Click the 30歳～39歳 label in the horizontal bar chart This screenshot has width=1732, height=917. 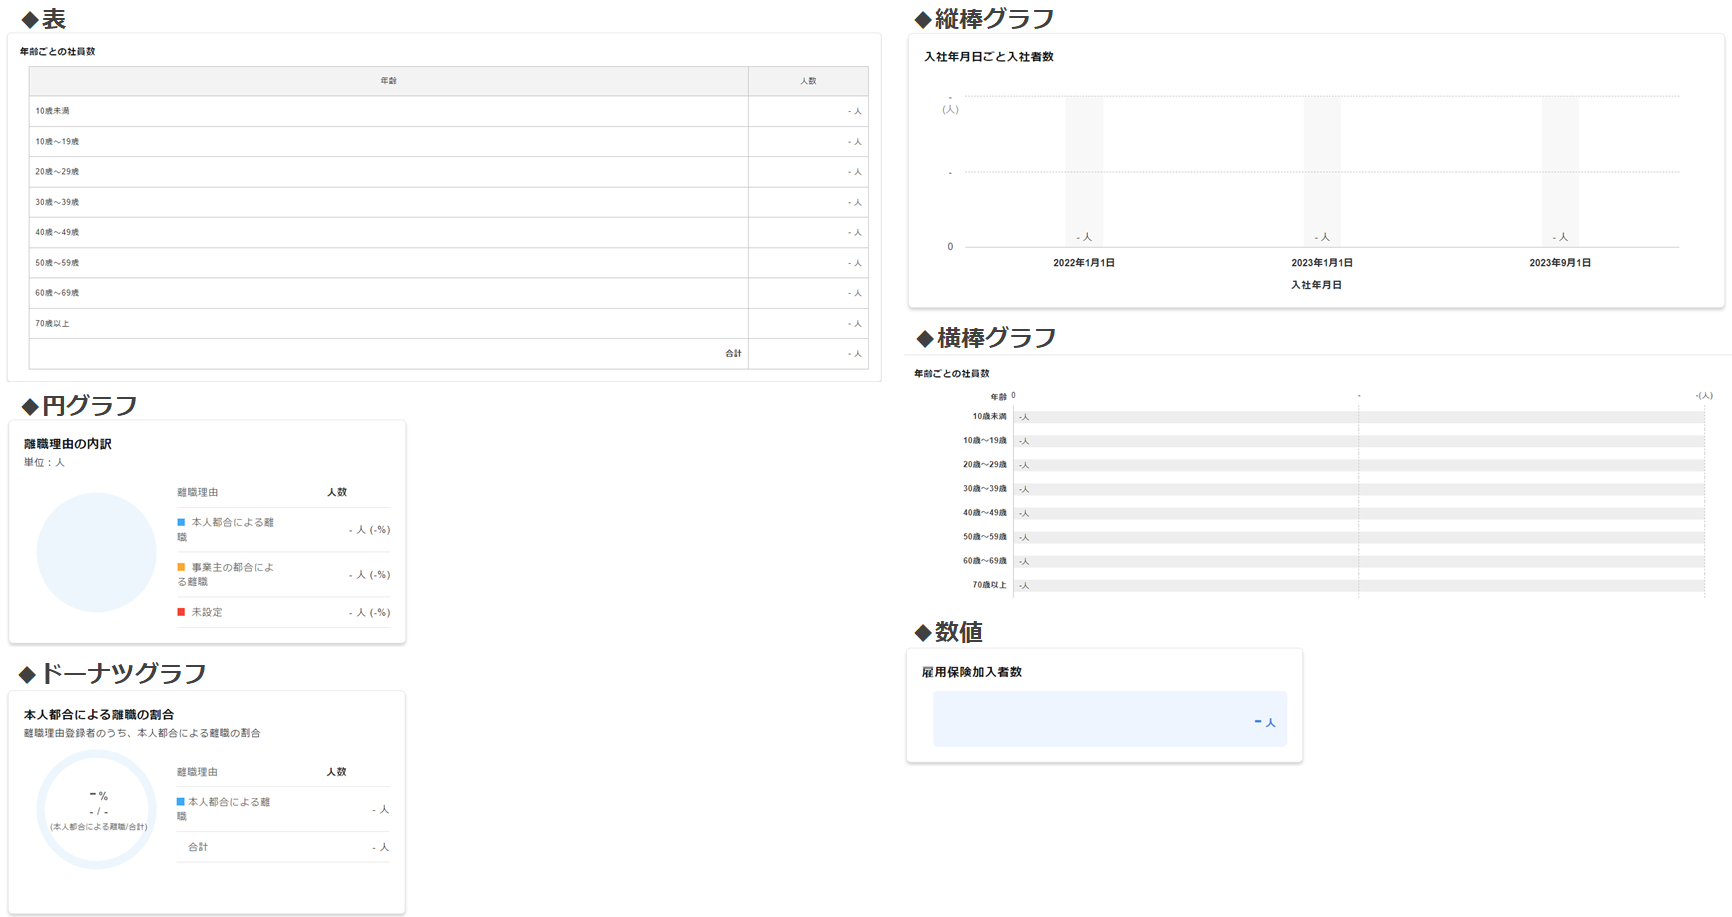[x=985, y=489]
